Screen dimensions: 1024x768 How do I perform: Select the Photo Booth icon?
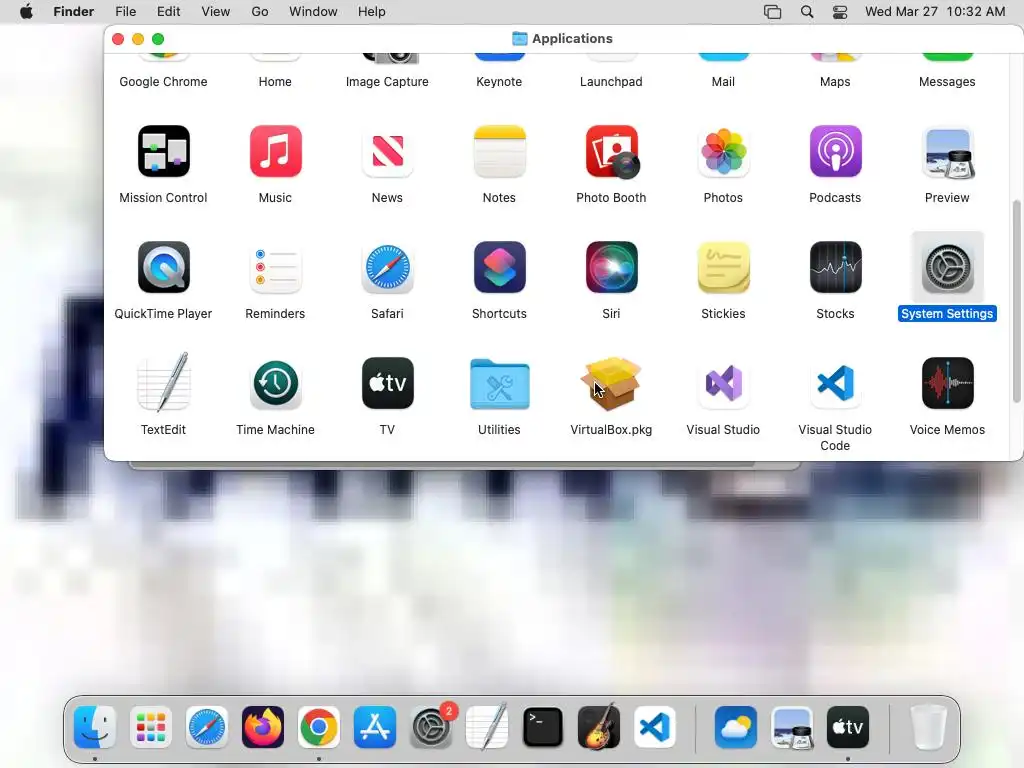[611, 152]
